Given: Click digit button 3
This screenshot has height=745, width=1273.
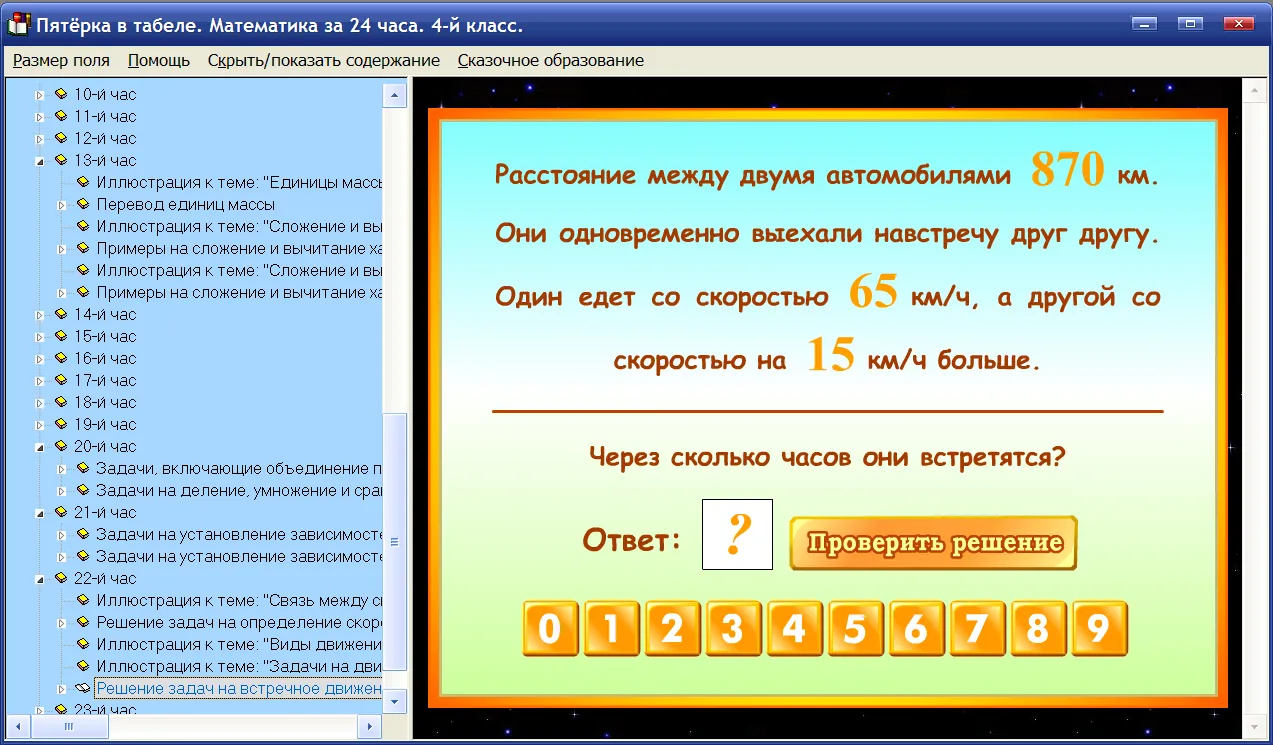Looking at the screenshot, I should [733, 629].
